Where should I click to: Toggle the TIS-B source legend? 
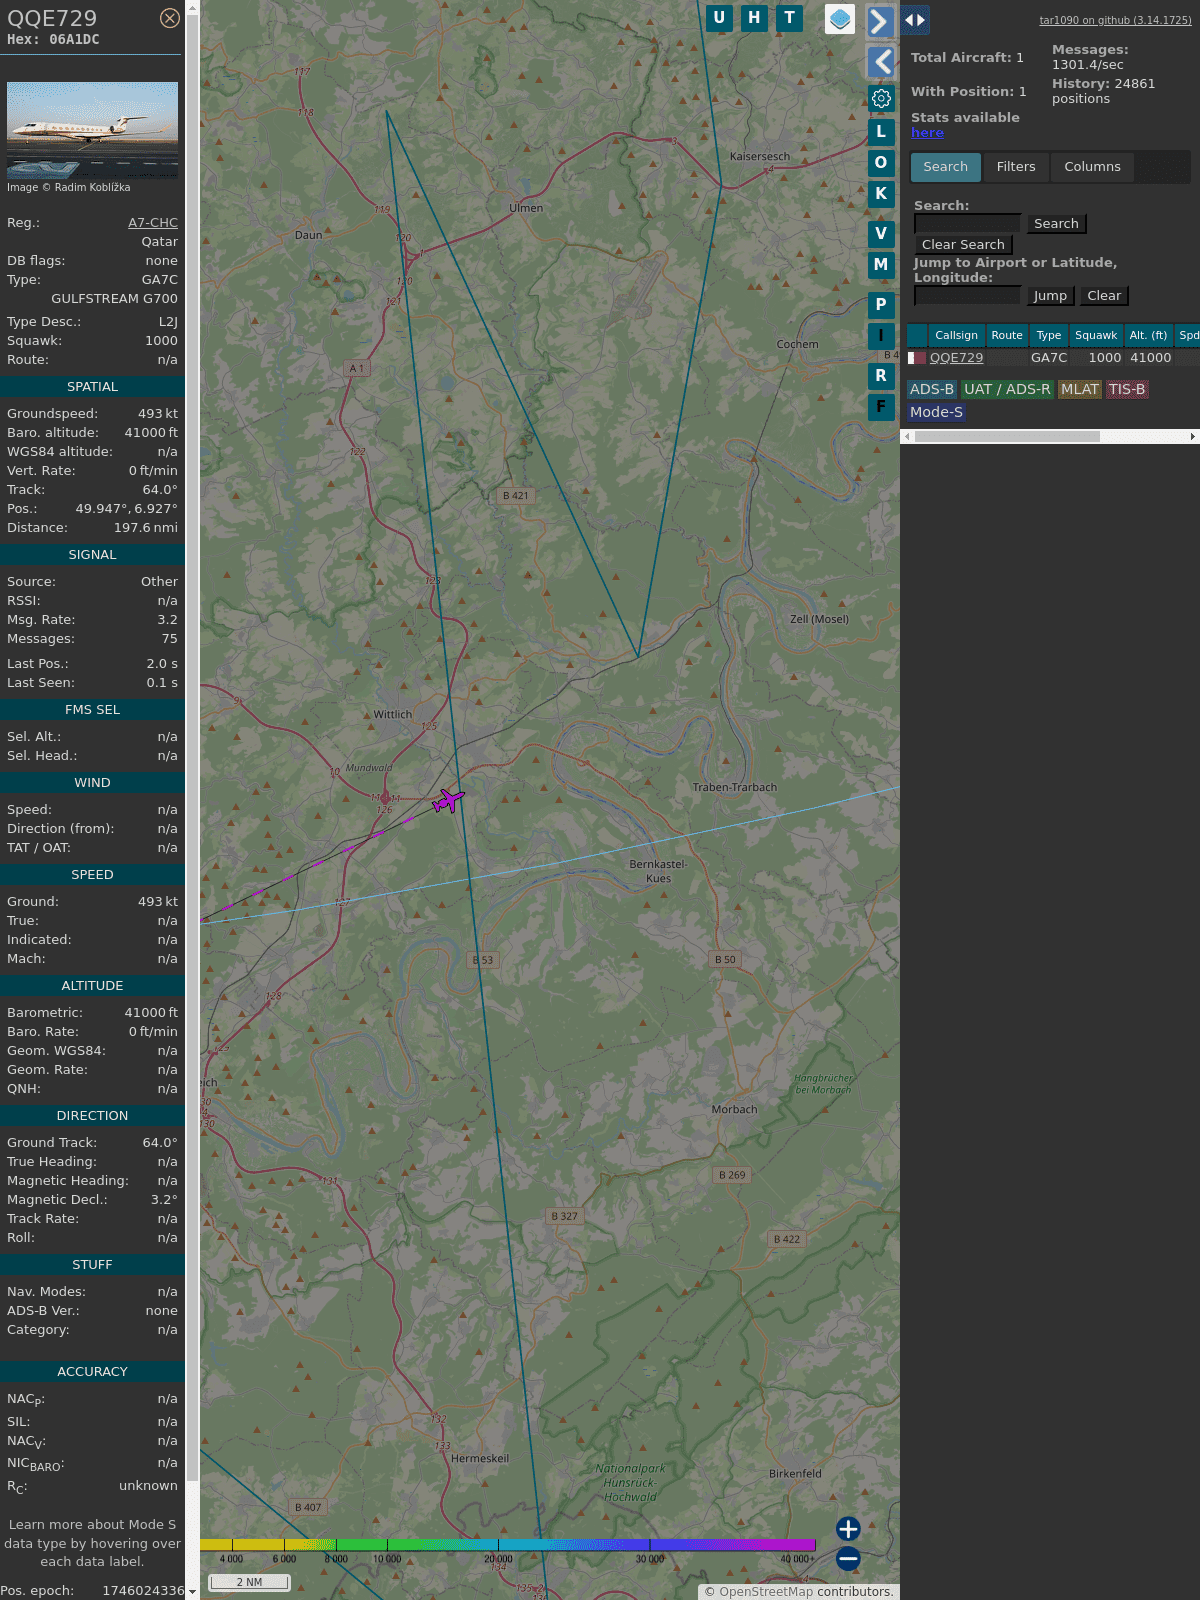click(1127, 390)
